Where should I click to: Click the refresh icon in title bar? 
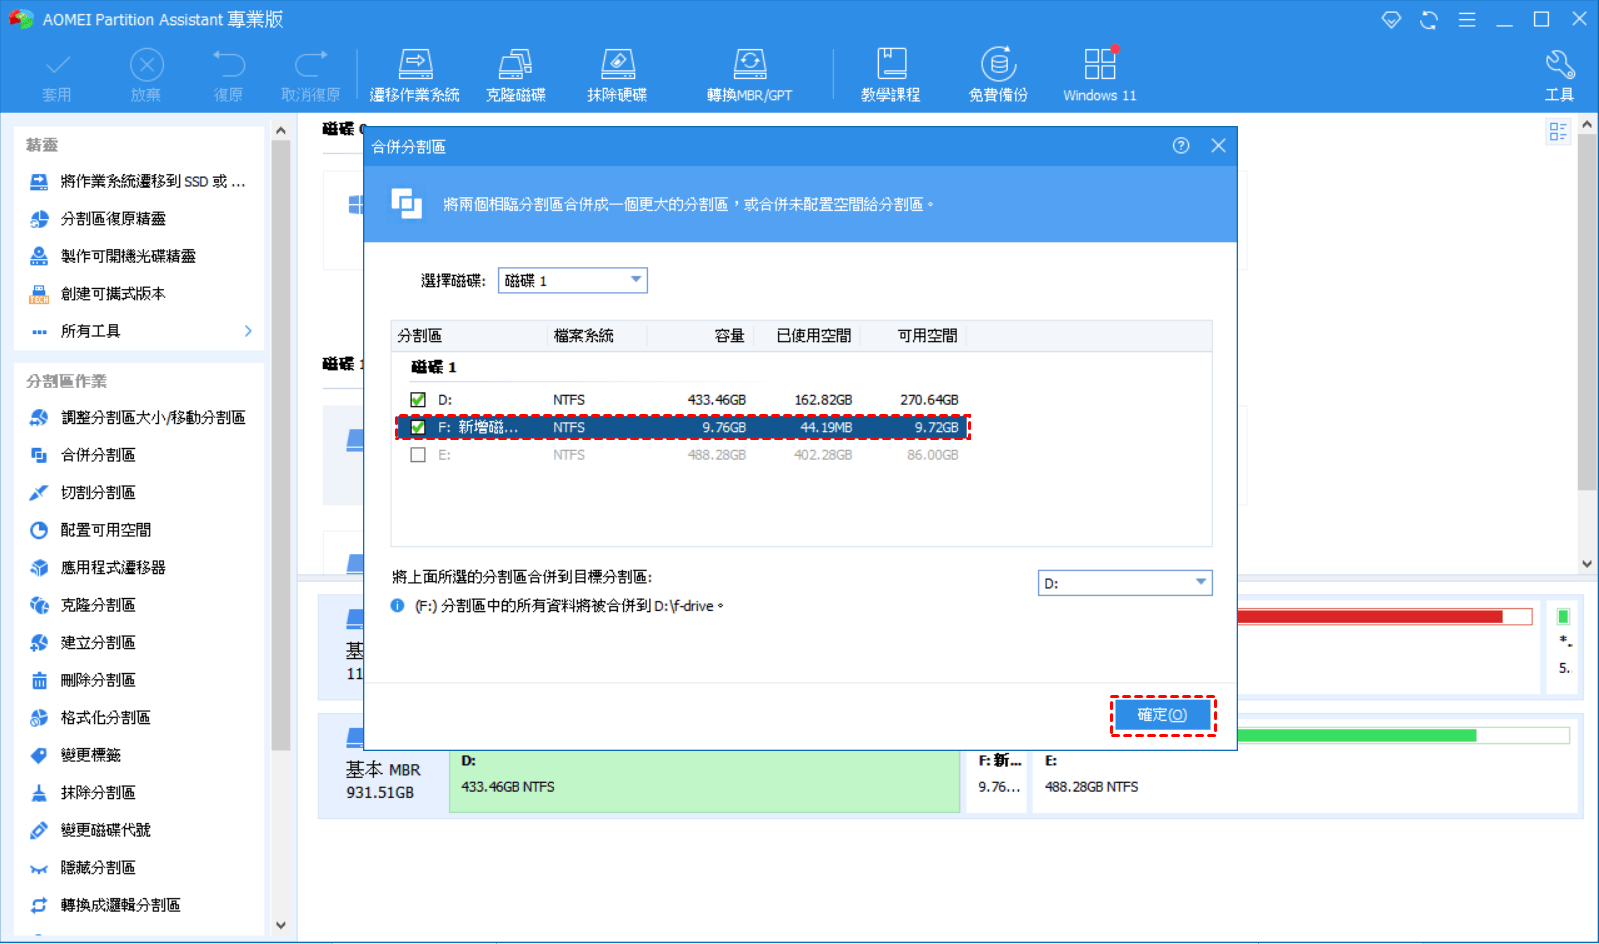pos(1429,20)
